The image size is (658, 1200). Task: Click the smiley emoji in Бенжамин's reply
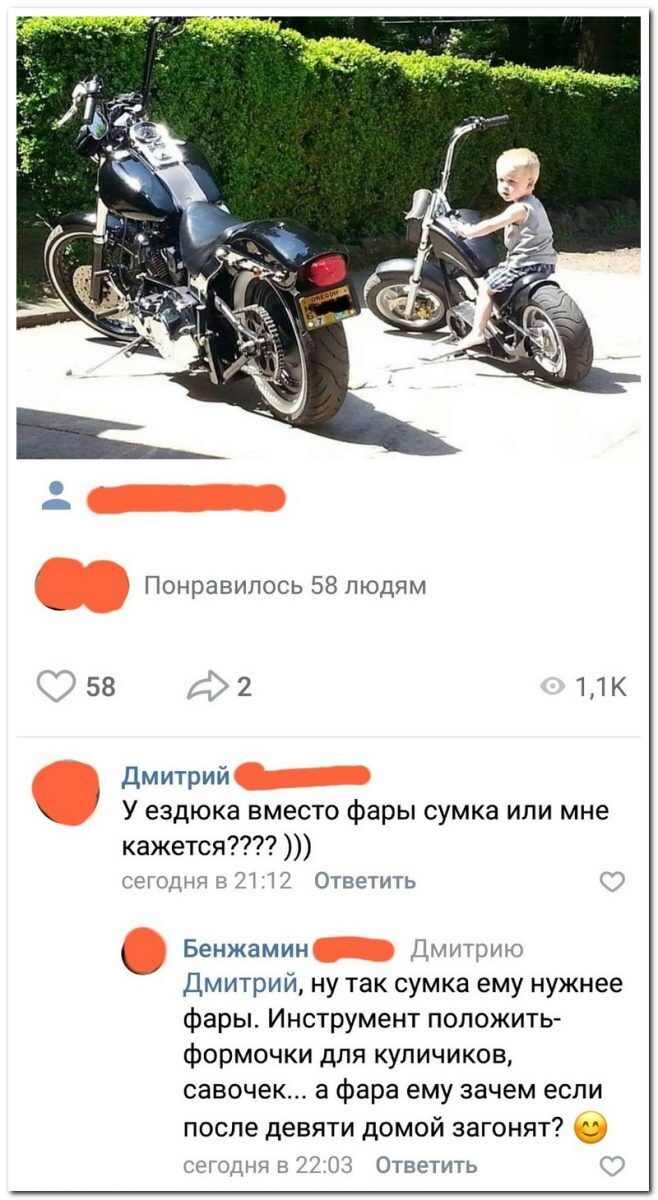591,1131
